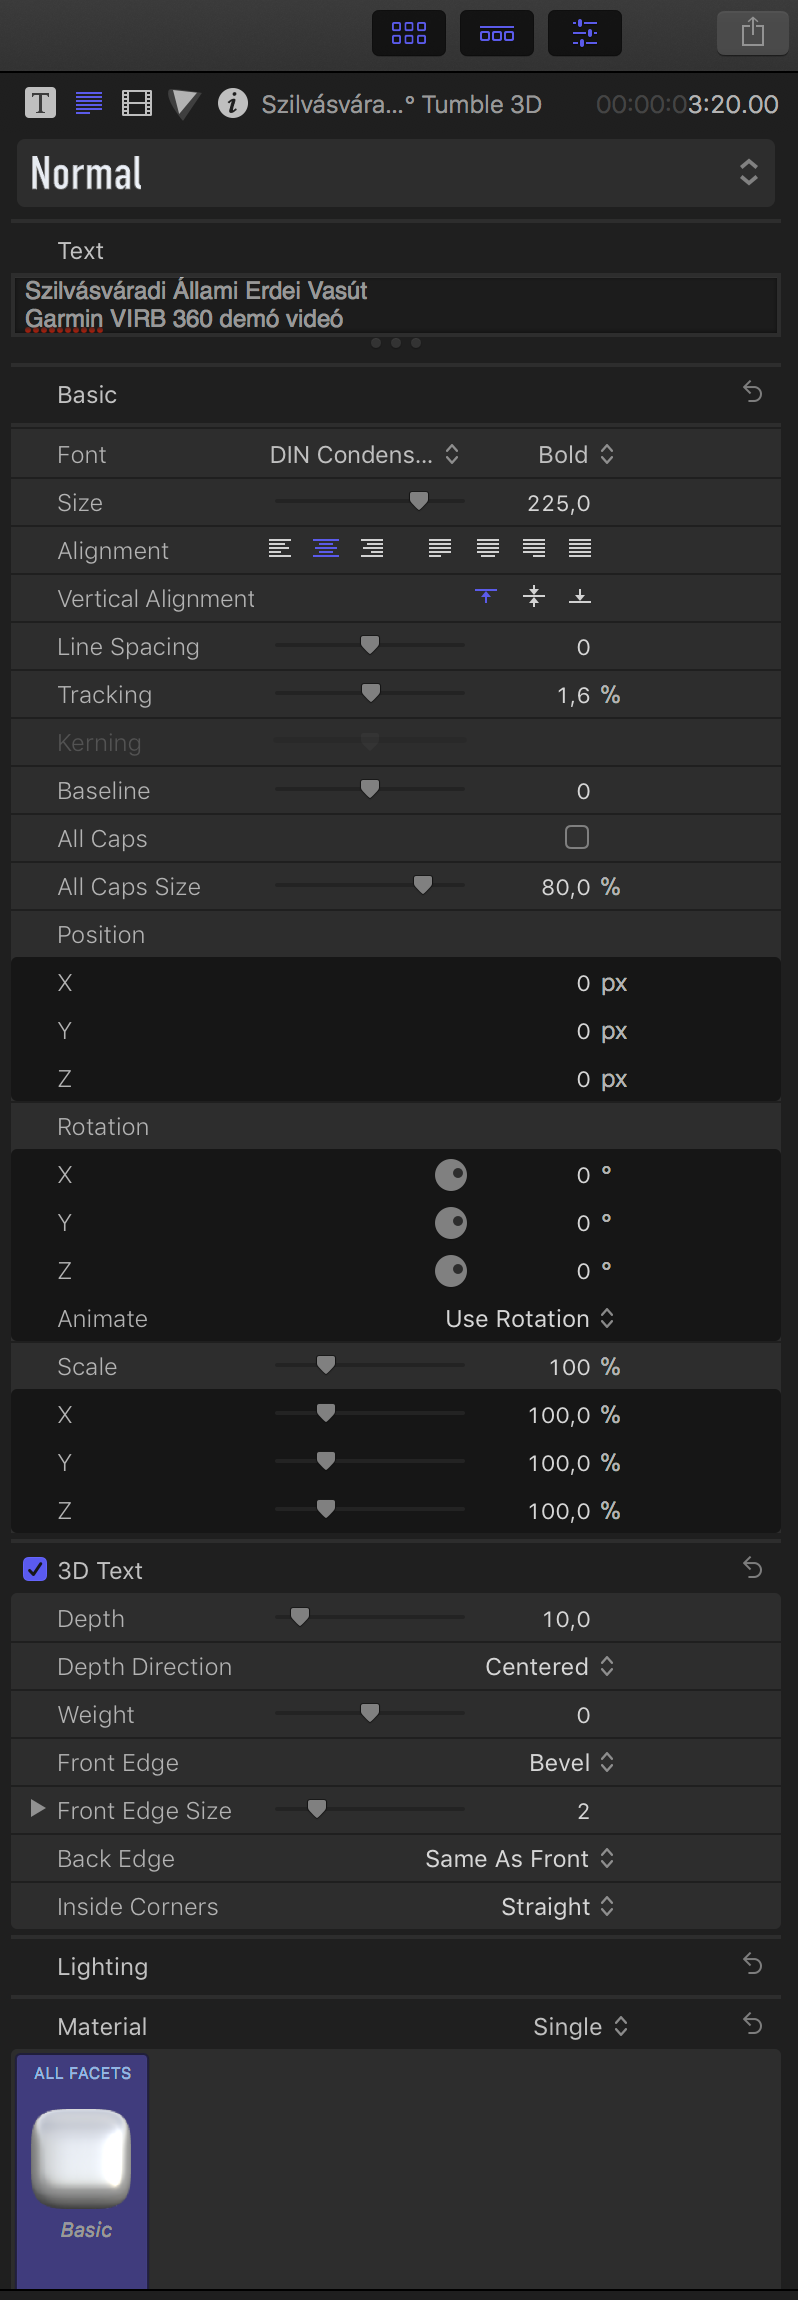Viewport: 798px width, 2300px height.
Task: Expand the Front Edge Size disclosure triangle
Action: point(38,1808)
